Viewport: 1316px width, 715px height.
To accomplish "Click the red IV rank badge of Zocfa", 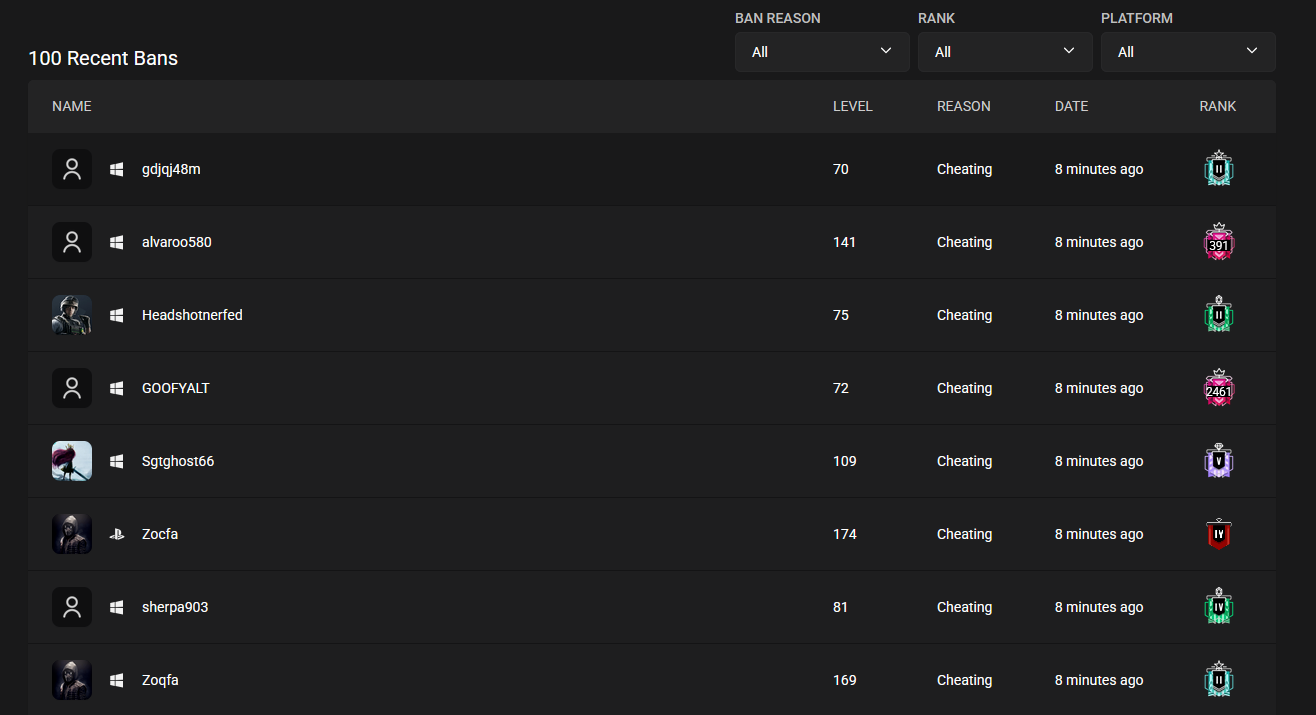I will (x=1219, y=534).
